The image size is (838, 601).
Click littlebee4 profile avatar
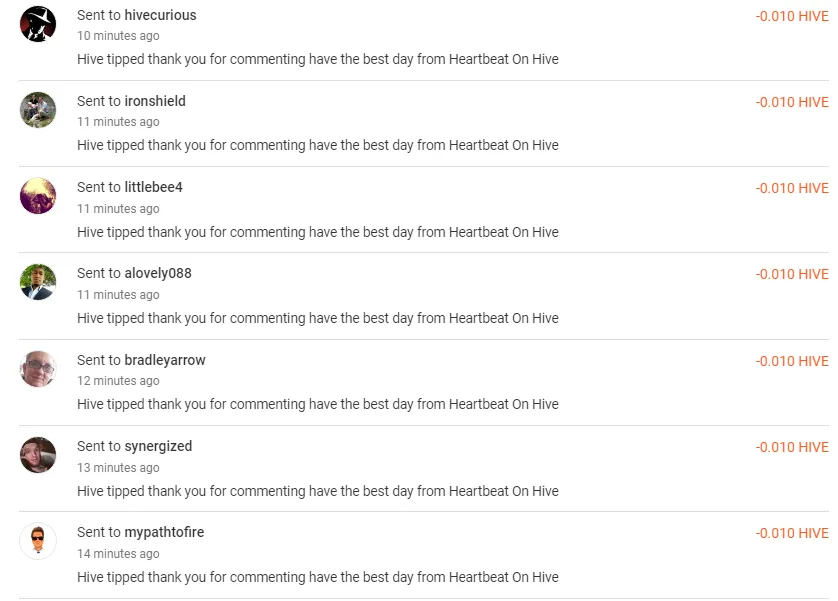(38, 196)
